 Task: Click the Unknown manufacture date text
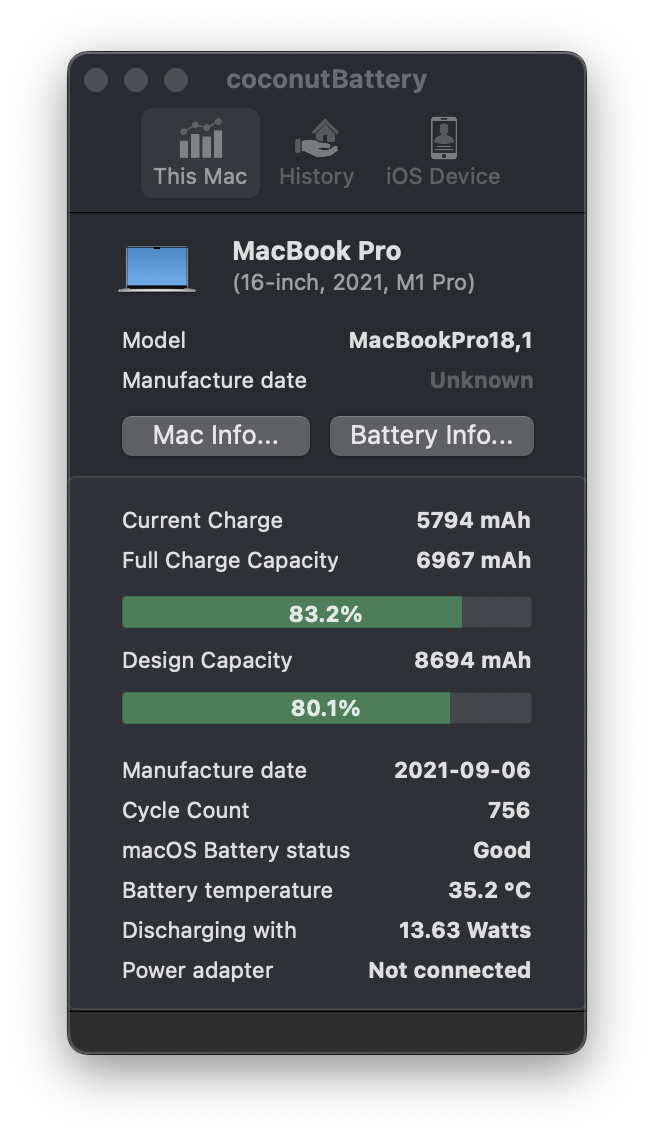(481, 380)
